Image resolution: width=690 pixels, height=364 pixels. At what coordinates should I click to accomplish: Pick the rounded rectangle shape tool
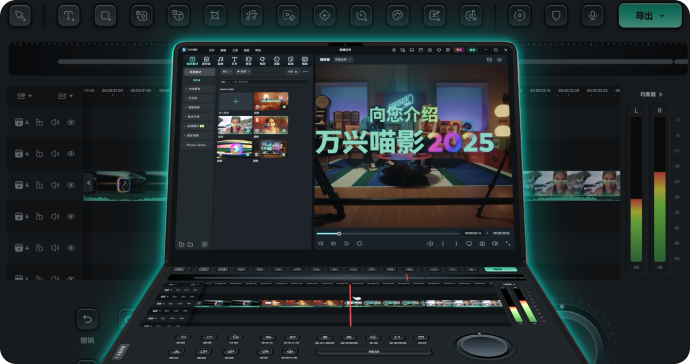pyautogui.click(x=105, y=16)
